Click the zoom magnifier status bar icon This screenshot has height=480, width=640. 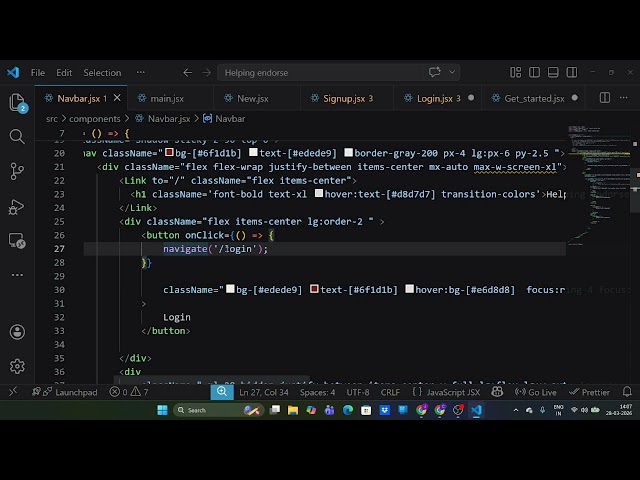222,392
